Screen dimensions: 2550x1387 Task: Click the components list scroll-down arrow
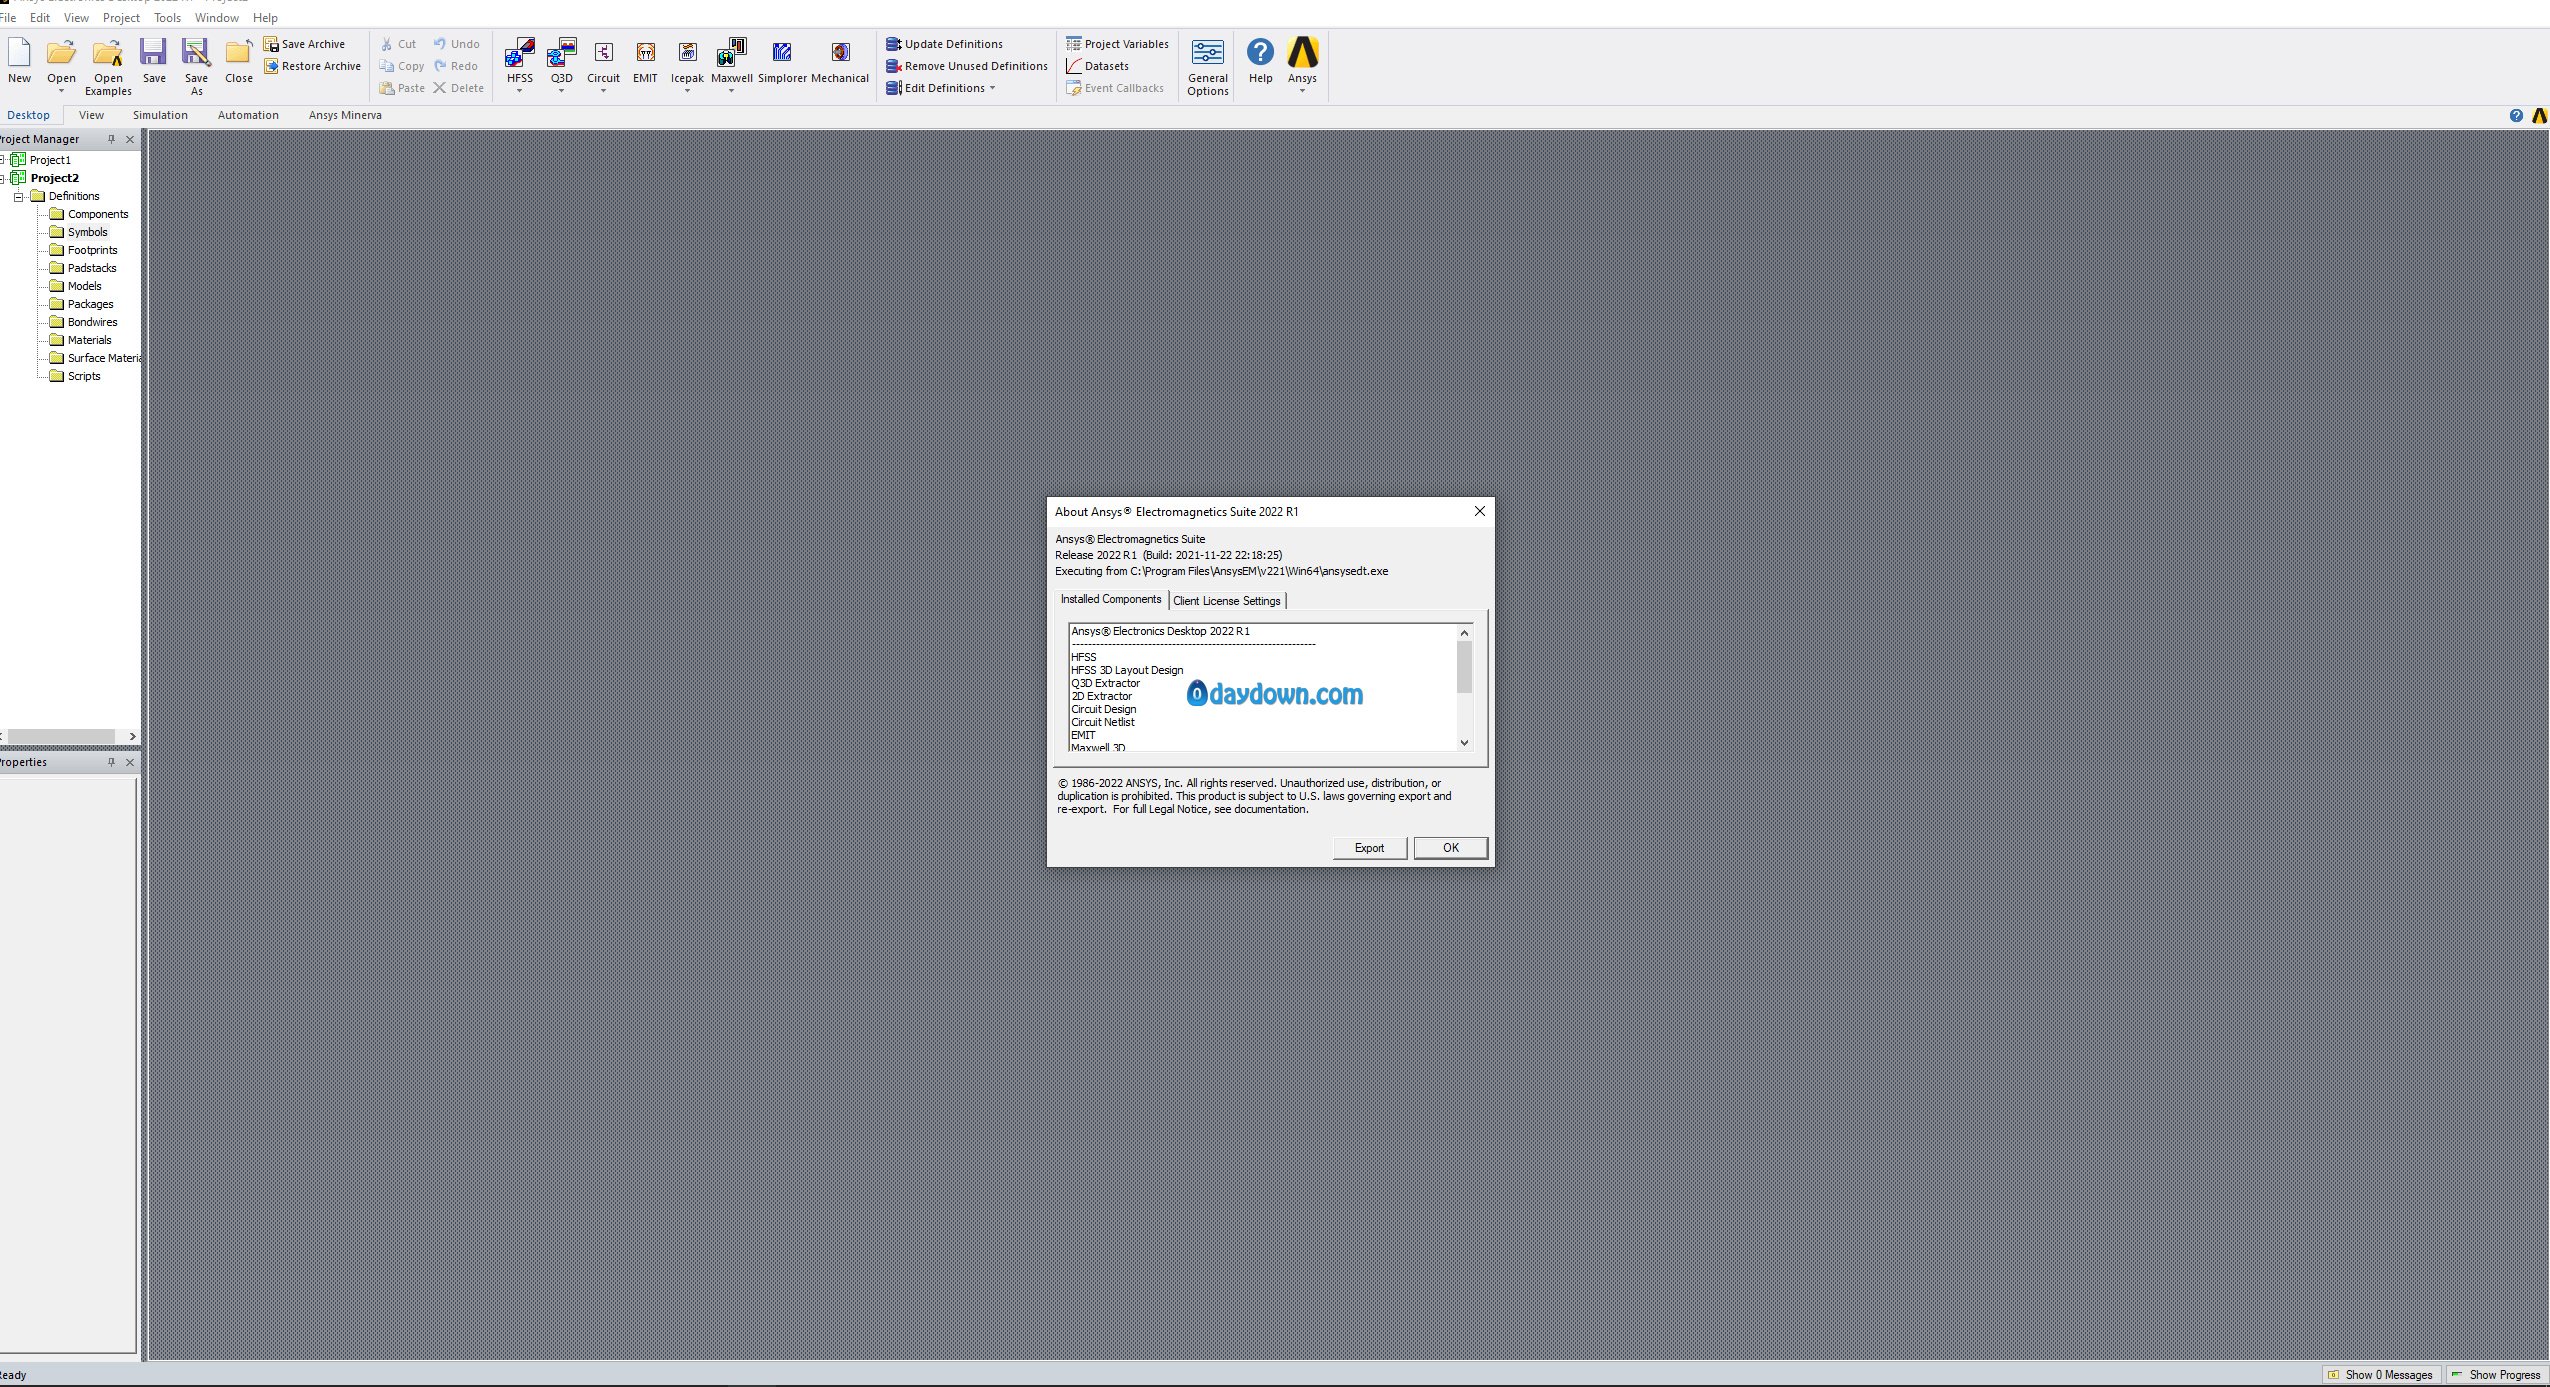(1464, 743)
